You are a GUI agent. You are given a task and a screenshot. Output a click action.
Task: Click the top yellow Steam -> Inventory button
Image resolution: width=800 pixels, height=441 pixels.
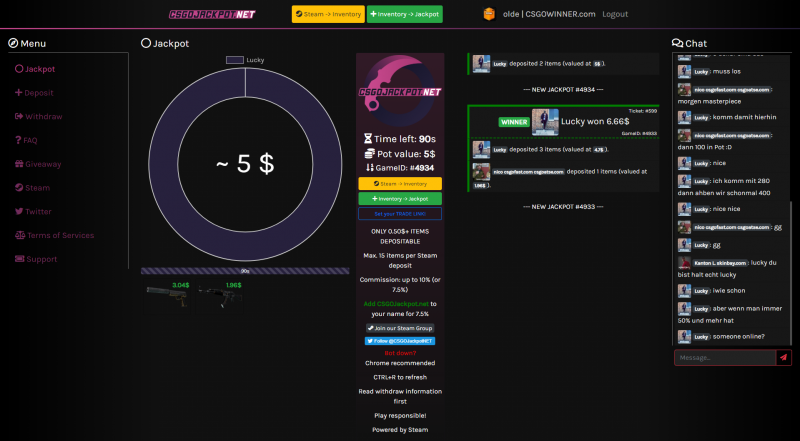328,14
